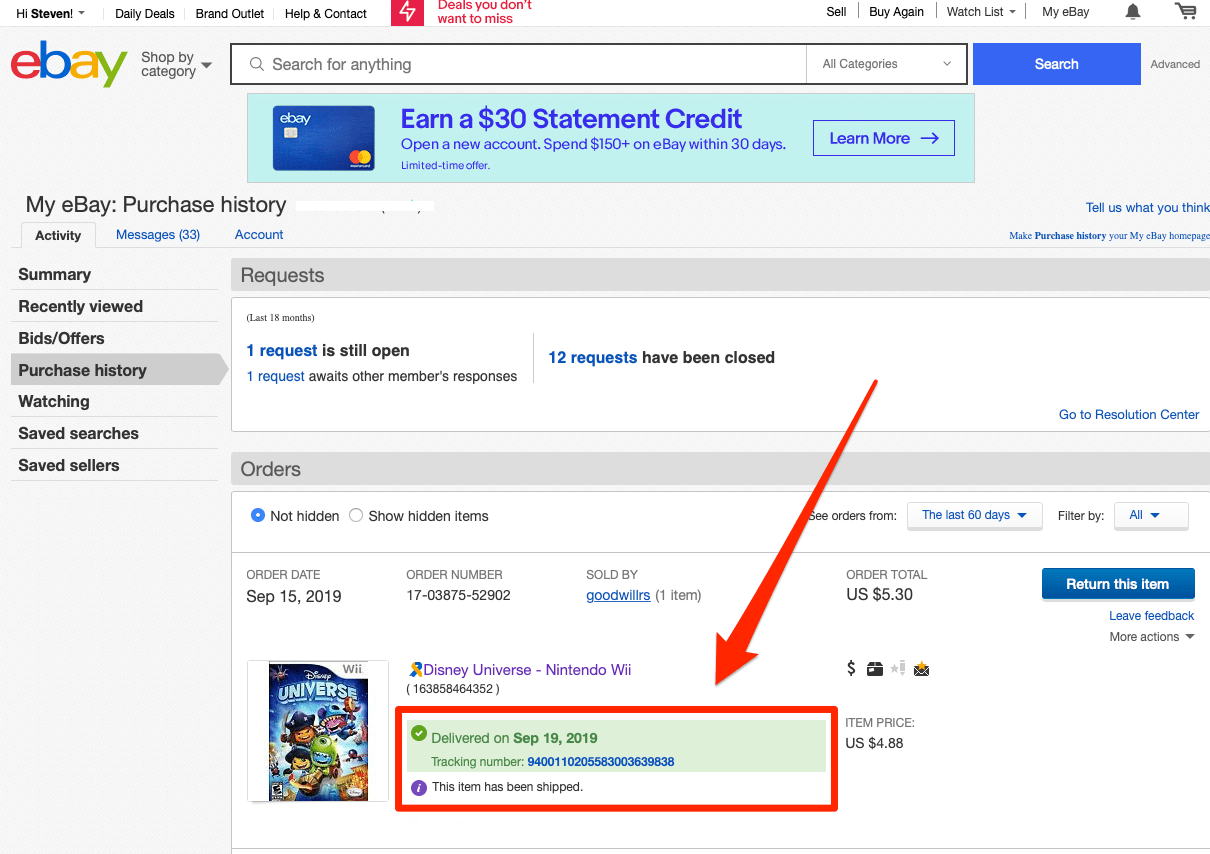Open the Filter by All dropdown
The width and height of the screenshot is (1210, 854).
tap(1151, 515)
